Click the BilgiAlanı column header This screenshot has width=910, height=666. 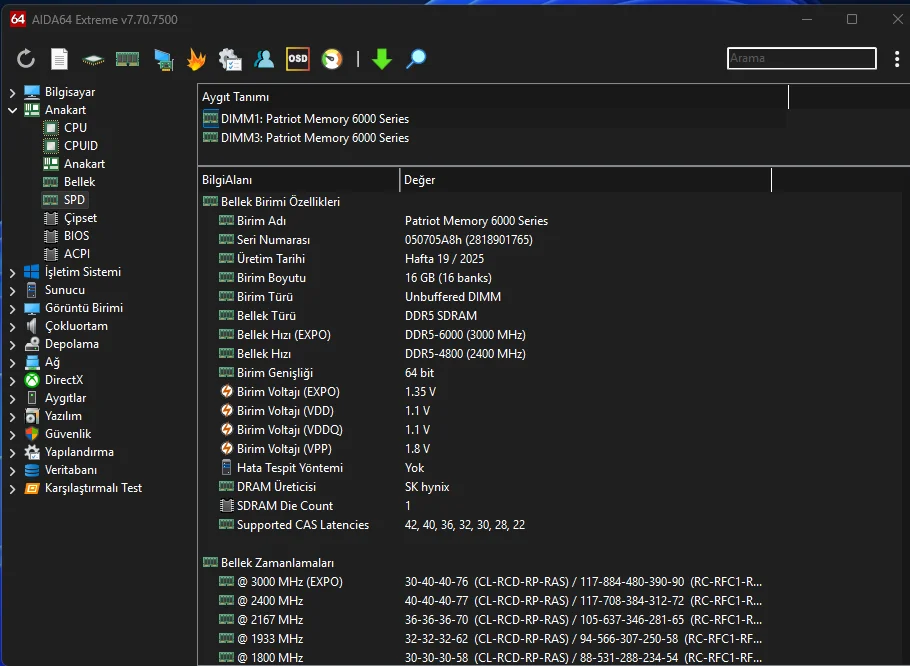pos(298,180)
